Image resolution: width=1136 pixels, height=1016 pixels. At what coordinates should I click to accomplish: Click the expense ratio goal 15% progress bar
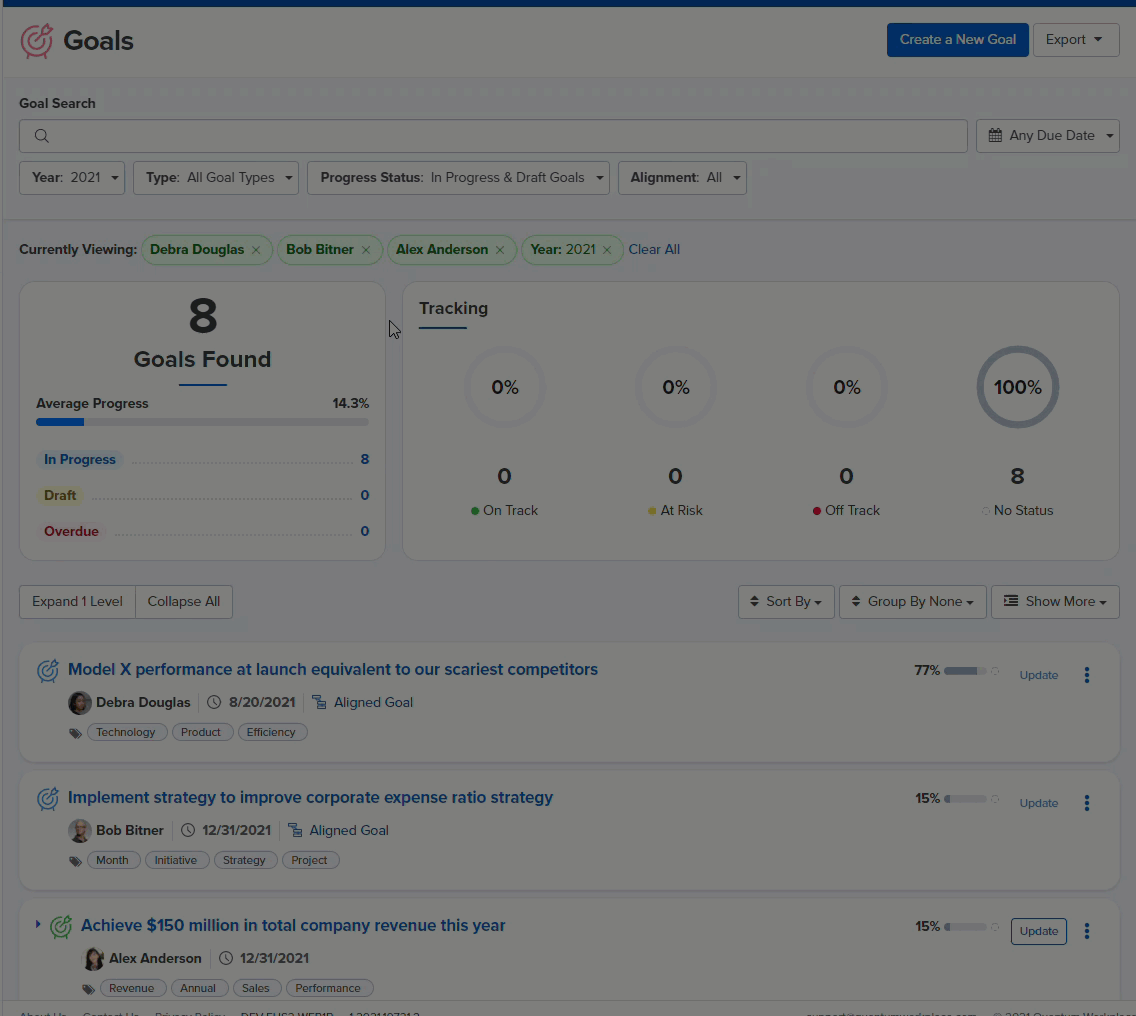click(965, 799)
